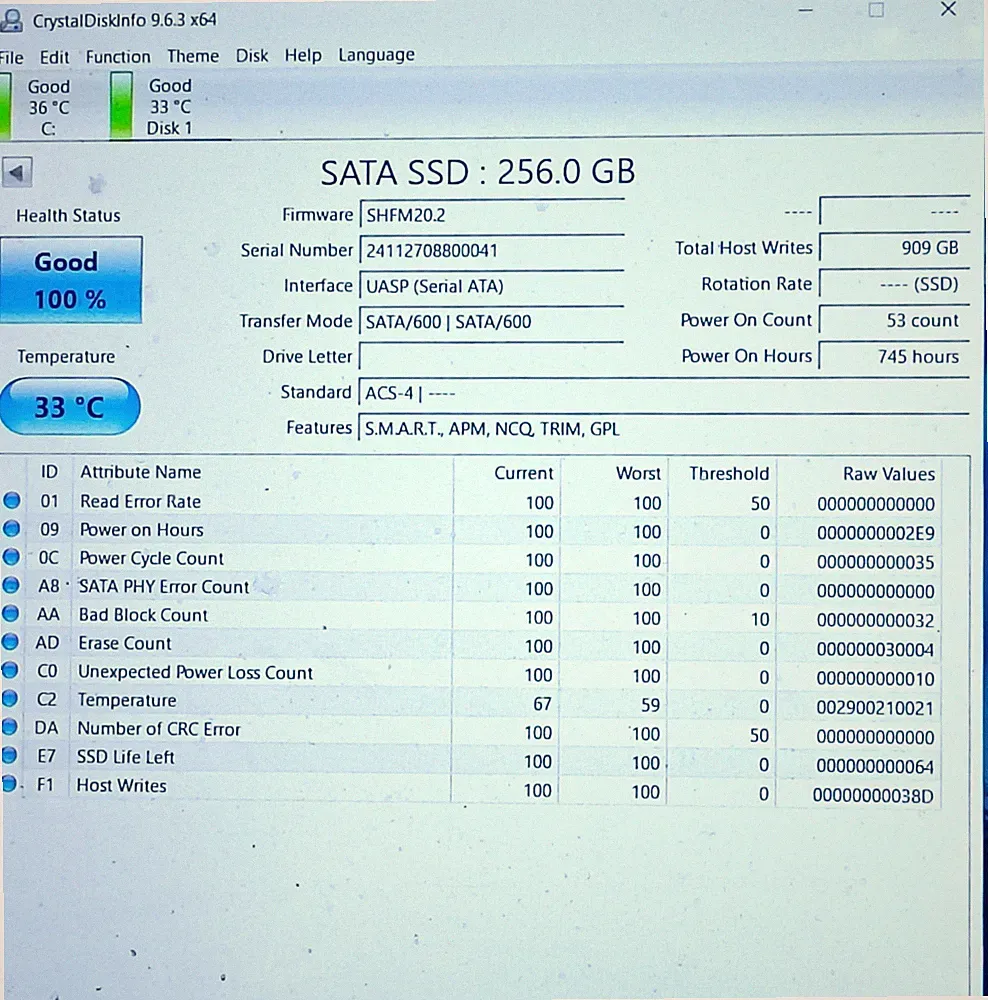Click the empty Drive Letter field
This screenshot has width=988, height=1000.
point(491,357)
